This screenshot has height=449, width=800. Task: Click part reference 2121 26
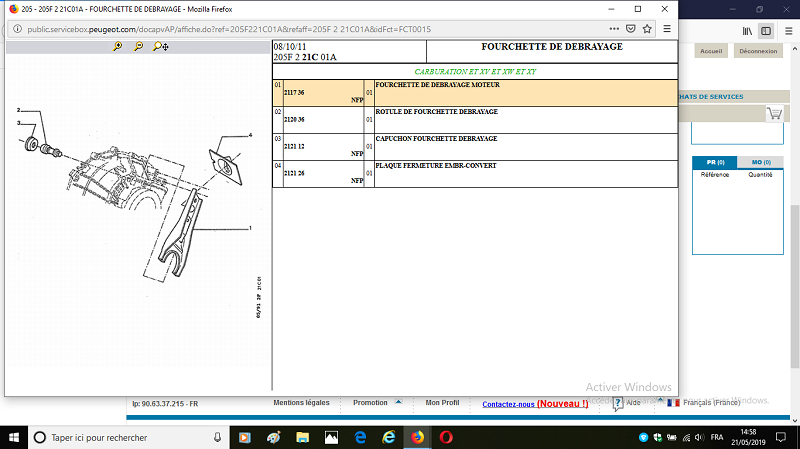point(294,173)
